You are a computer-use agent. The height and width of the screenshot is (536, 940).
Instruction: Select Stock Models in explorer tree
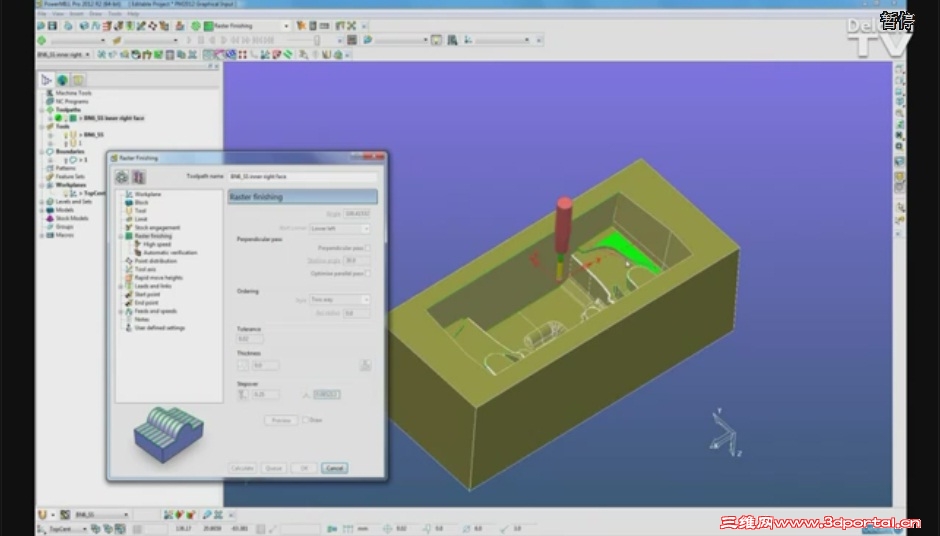[72, 218]
